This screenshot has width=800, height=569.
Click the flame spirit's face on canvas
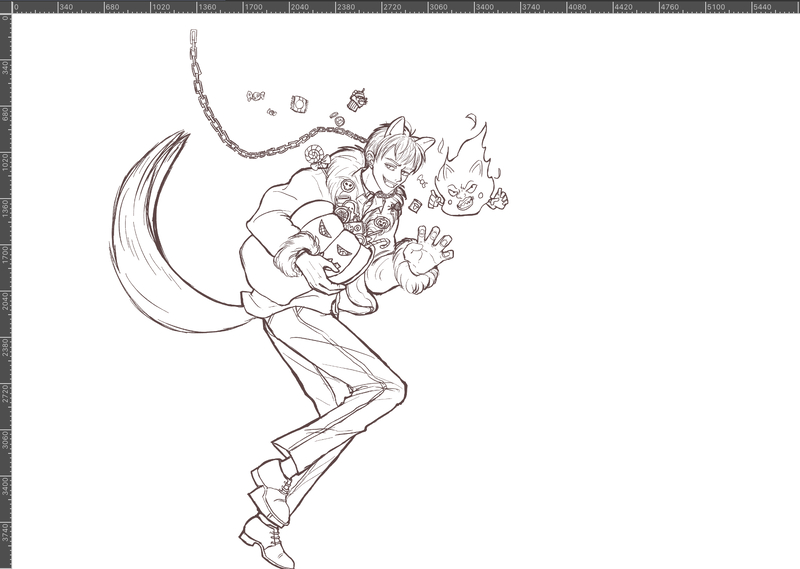pyautogui.click(x=464, y=191)
